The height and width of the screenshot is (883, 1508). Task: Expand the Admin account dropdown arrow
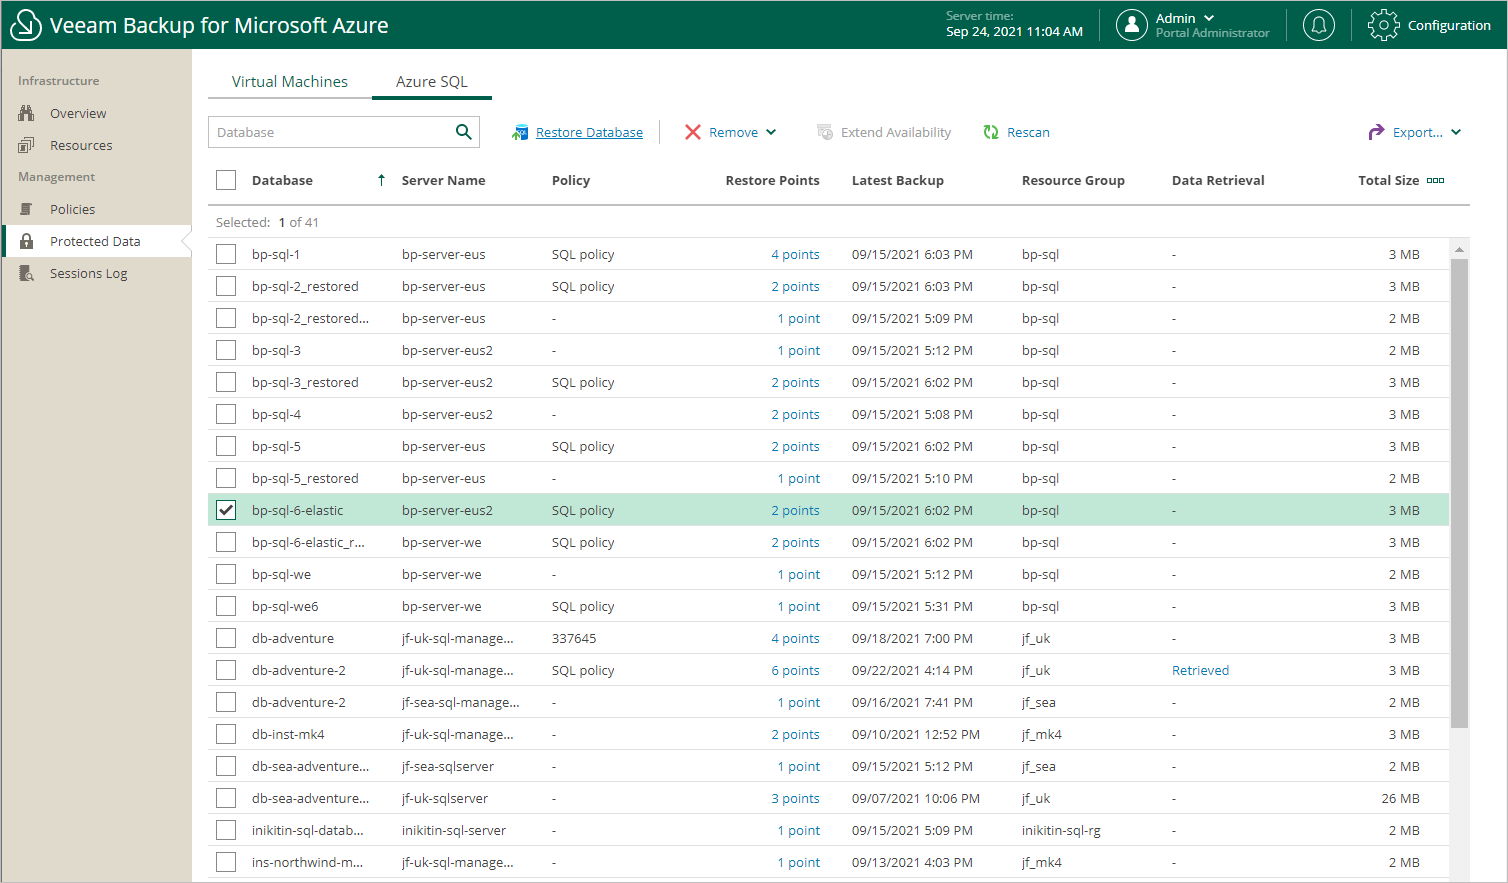coord(1209,18)
